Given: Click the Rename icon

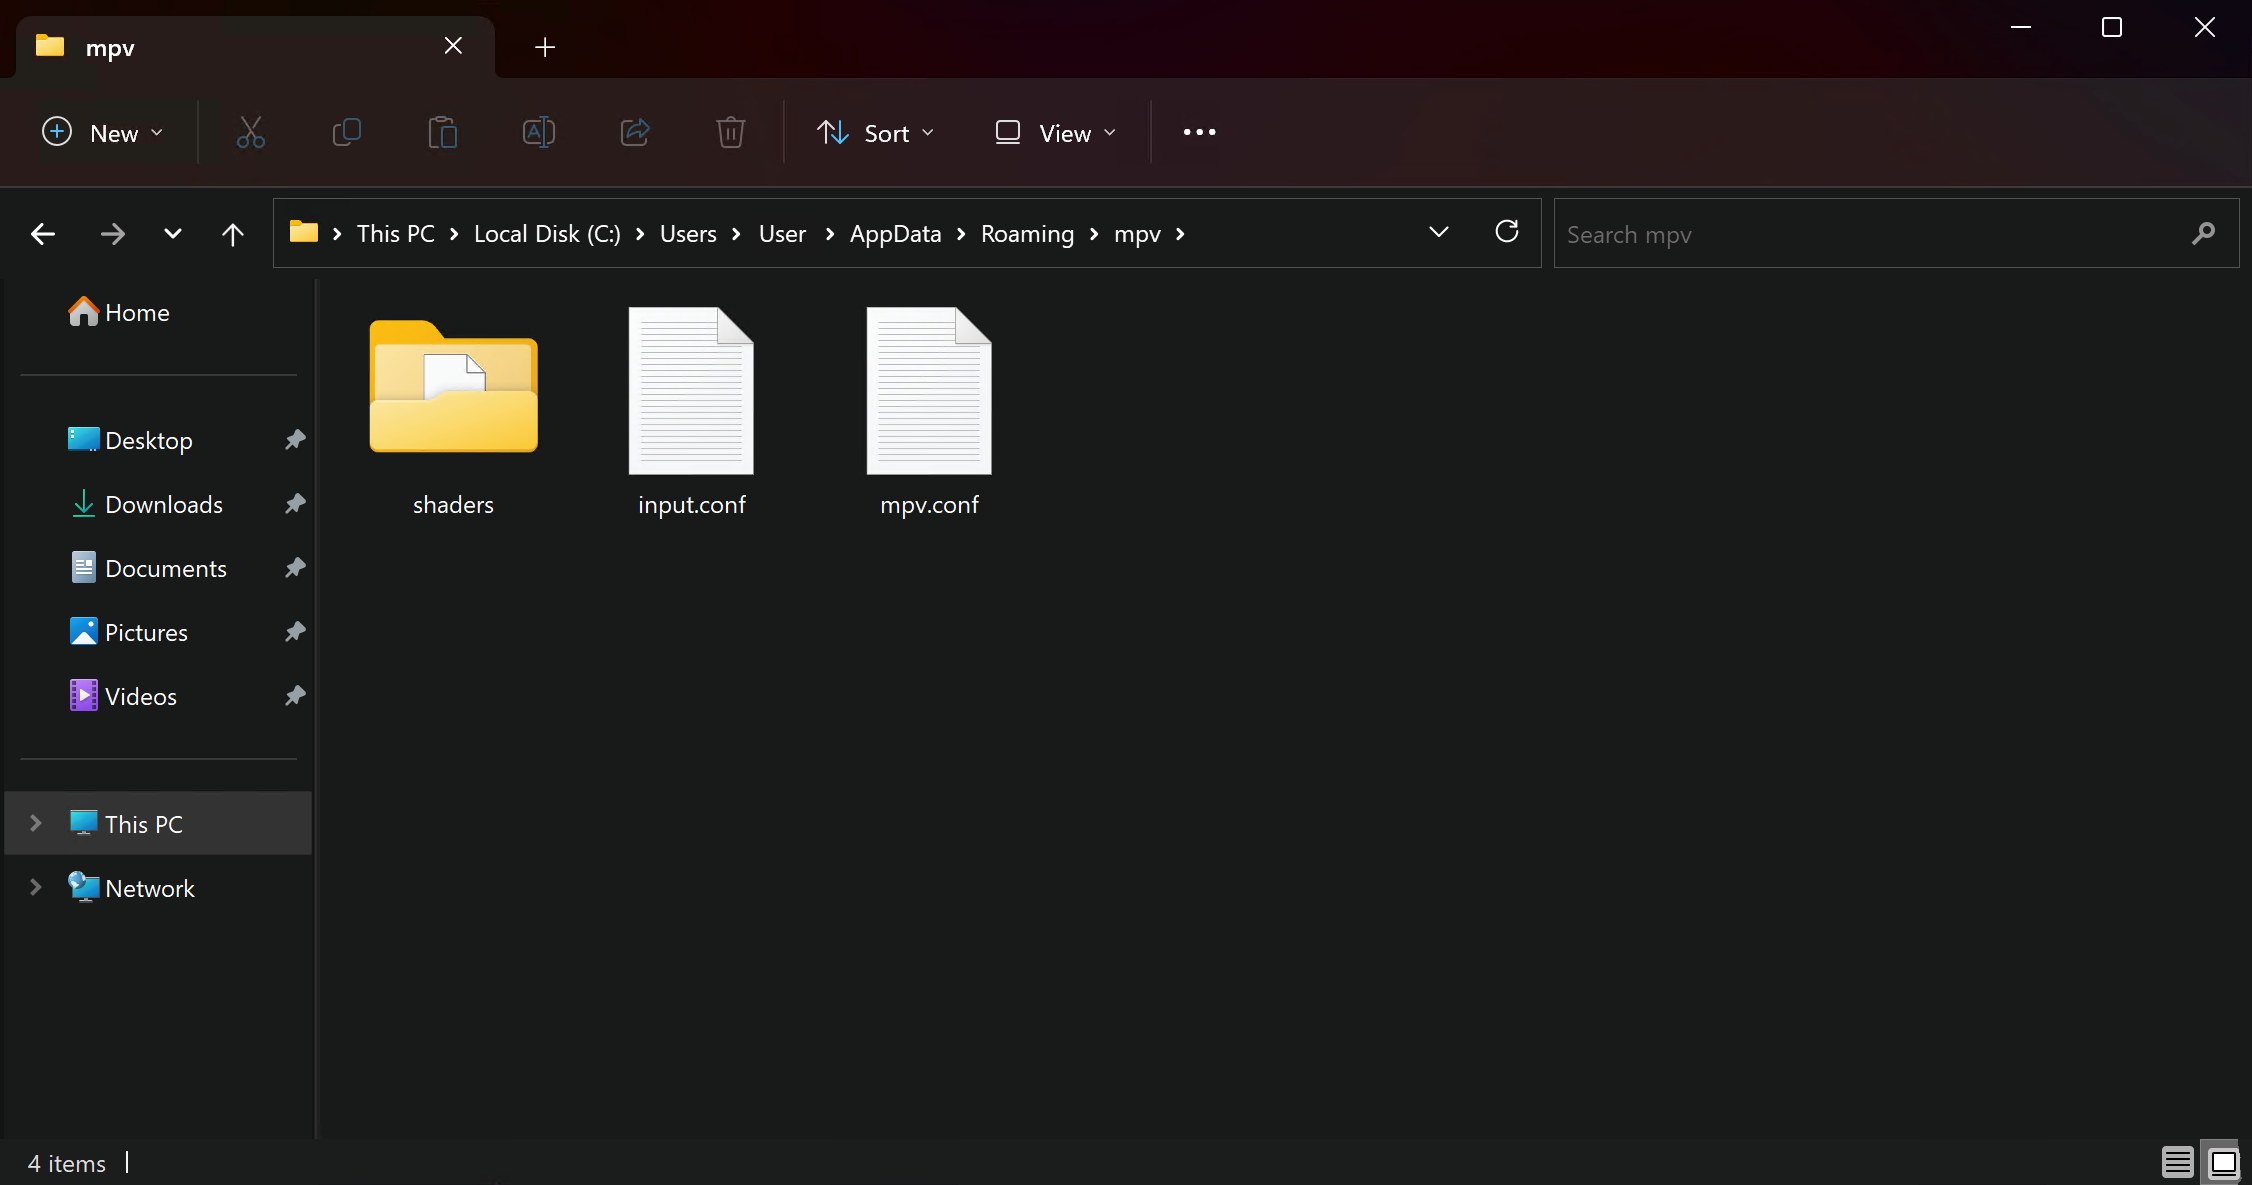Looking at the screenshot, I should click(x=538, y=132).
